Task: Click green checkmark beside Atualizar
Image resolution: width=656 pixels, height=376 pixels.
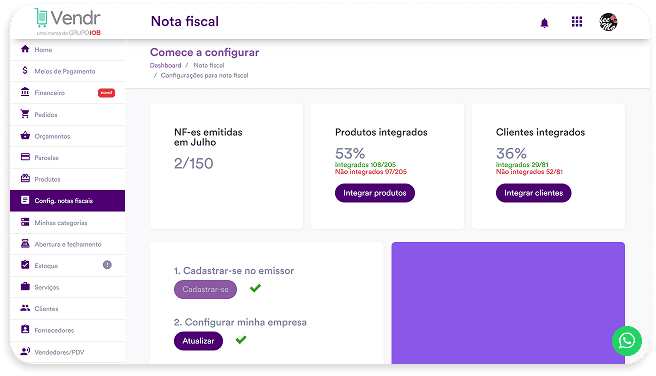Action: tap(241, 340)
